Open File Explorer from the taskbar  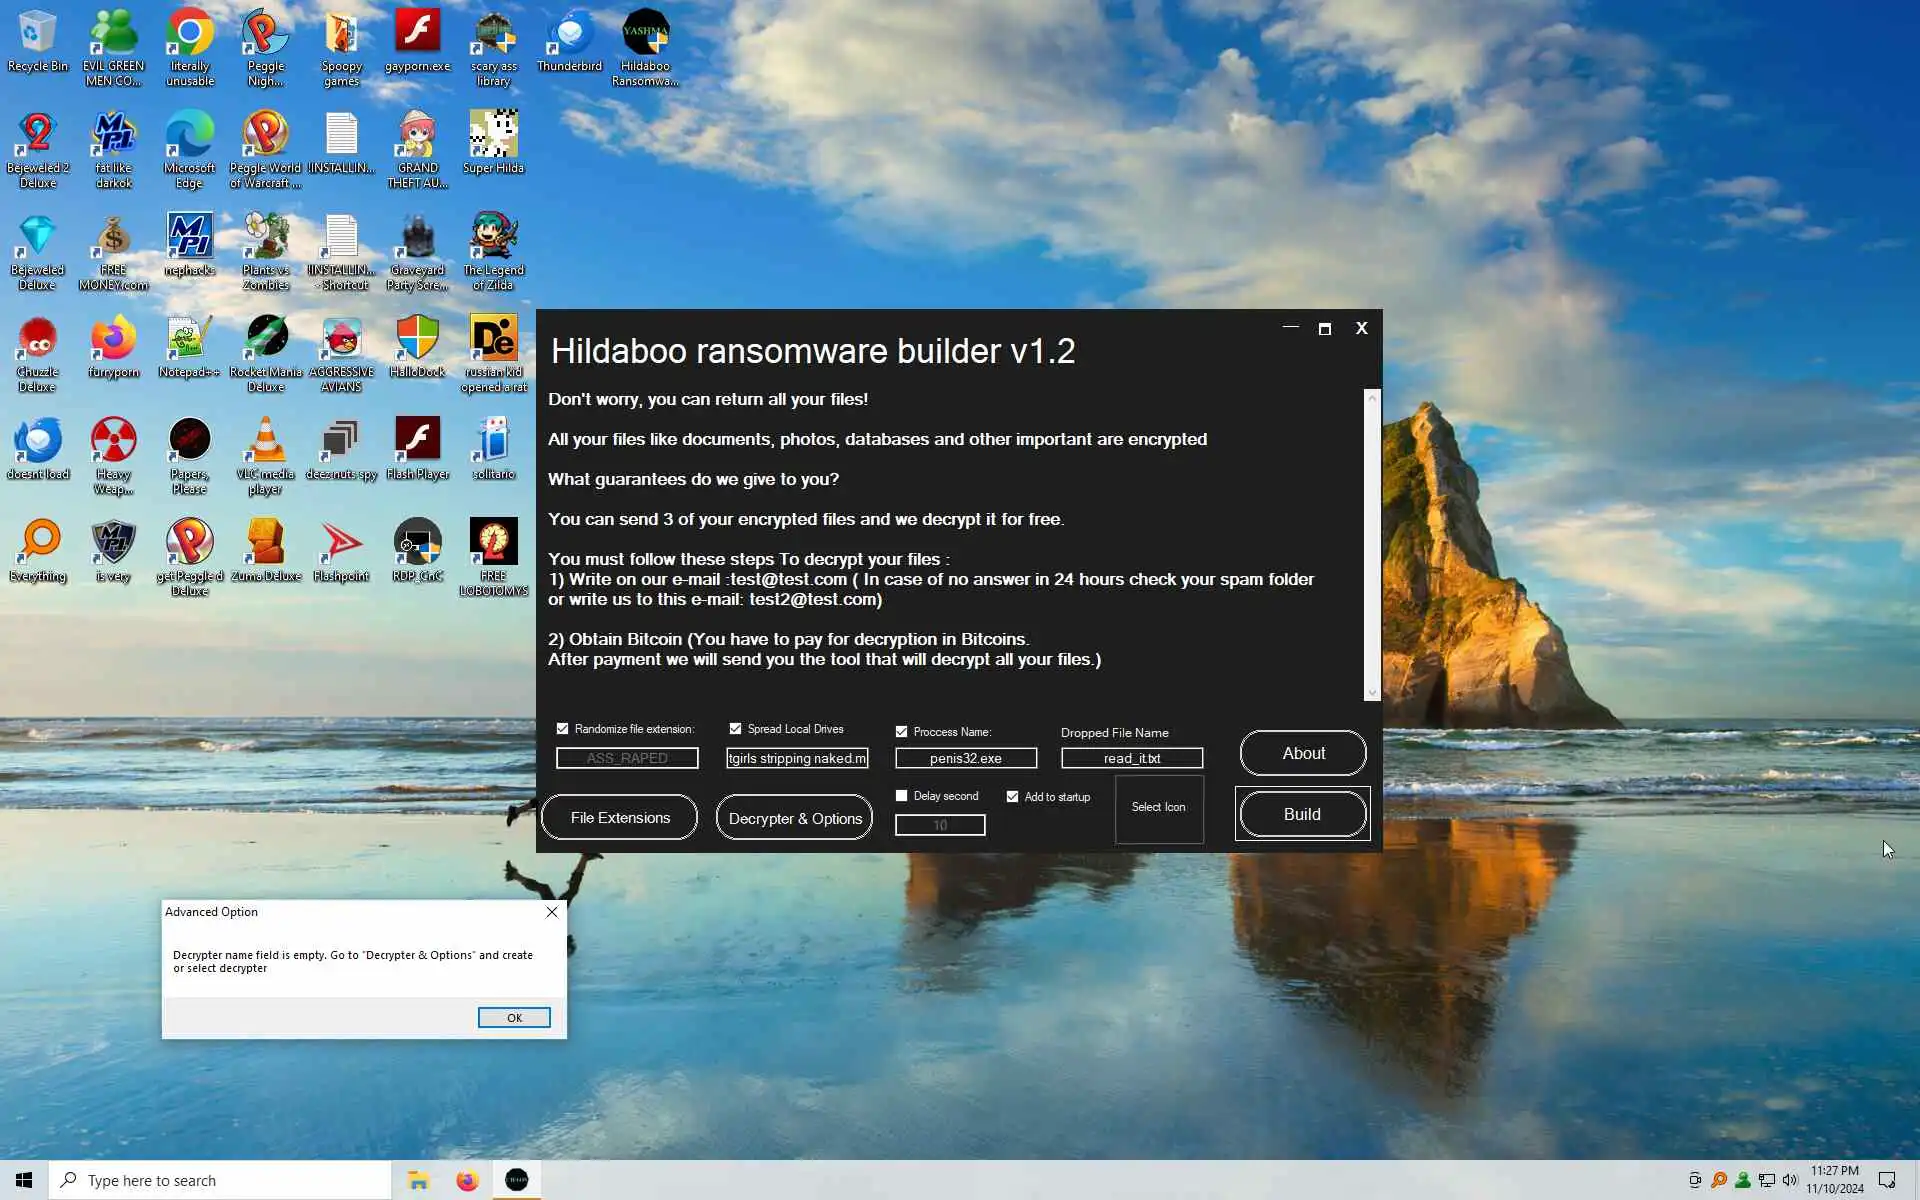coord(418,1181)
